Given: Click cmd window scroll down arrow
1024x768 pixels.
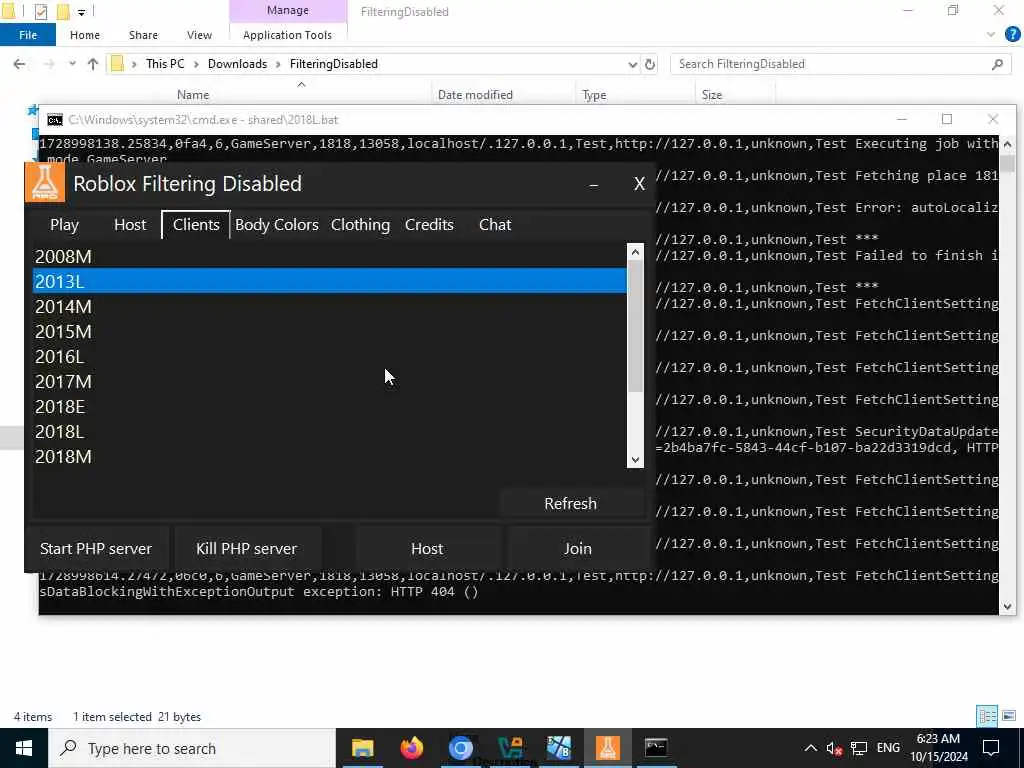Looking at the screenshot, I should click(x=1008, y=606).
